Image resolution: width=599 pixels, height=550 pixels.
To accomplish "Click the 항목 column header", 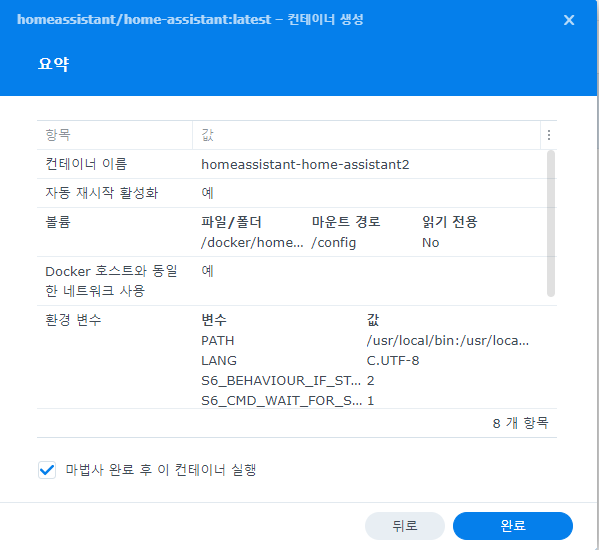I will click(115, 135).
